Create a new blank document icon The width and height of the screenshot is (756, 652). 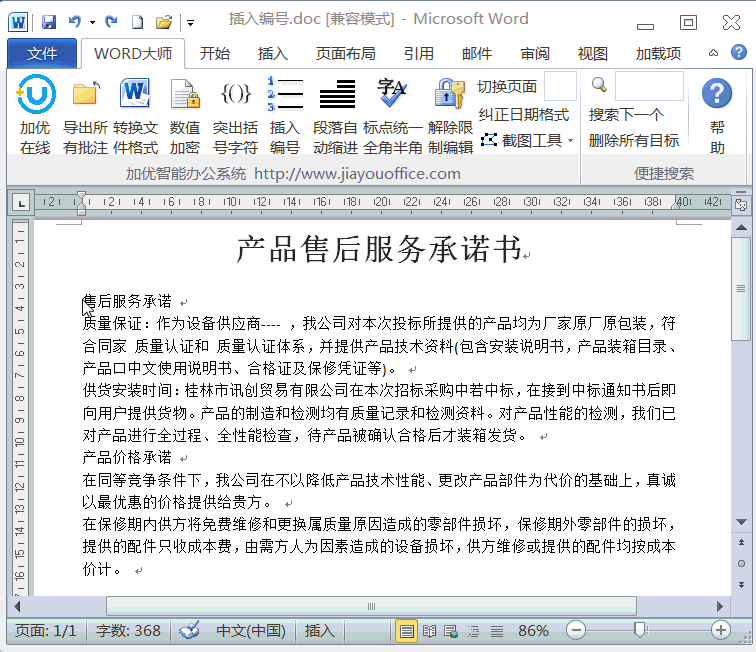[137, 22]
